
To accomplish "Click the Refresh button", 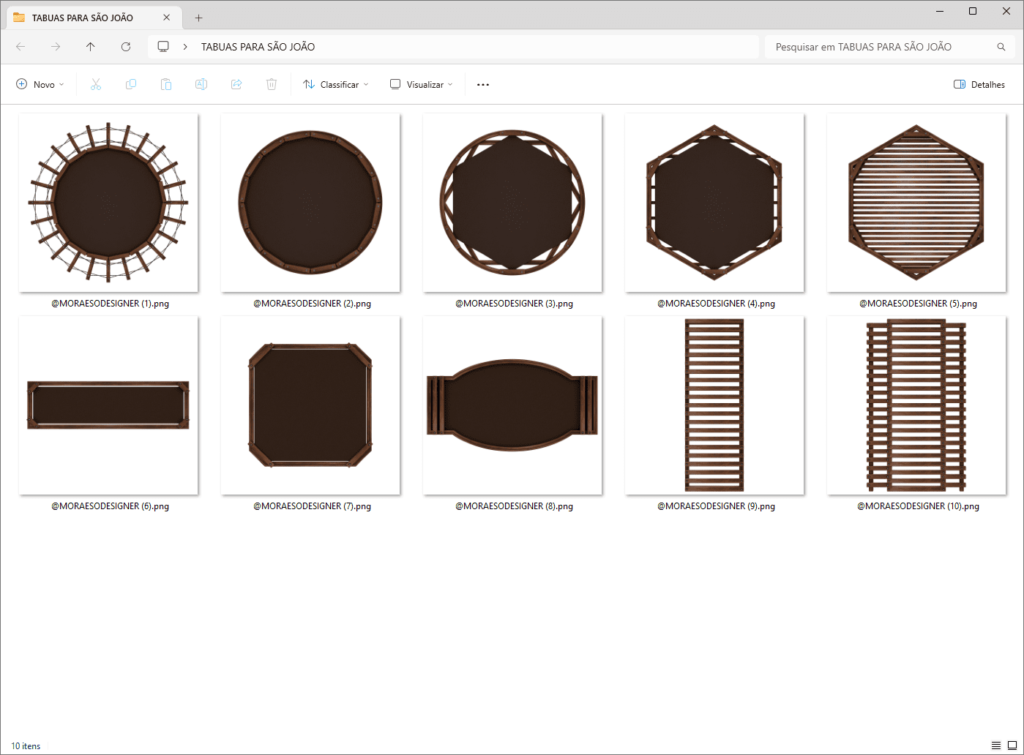I will [126, 46].
